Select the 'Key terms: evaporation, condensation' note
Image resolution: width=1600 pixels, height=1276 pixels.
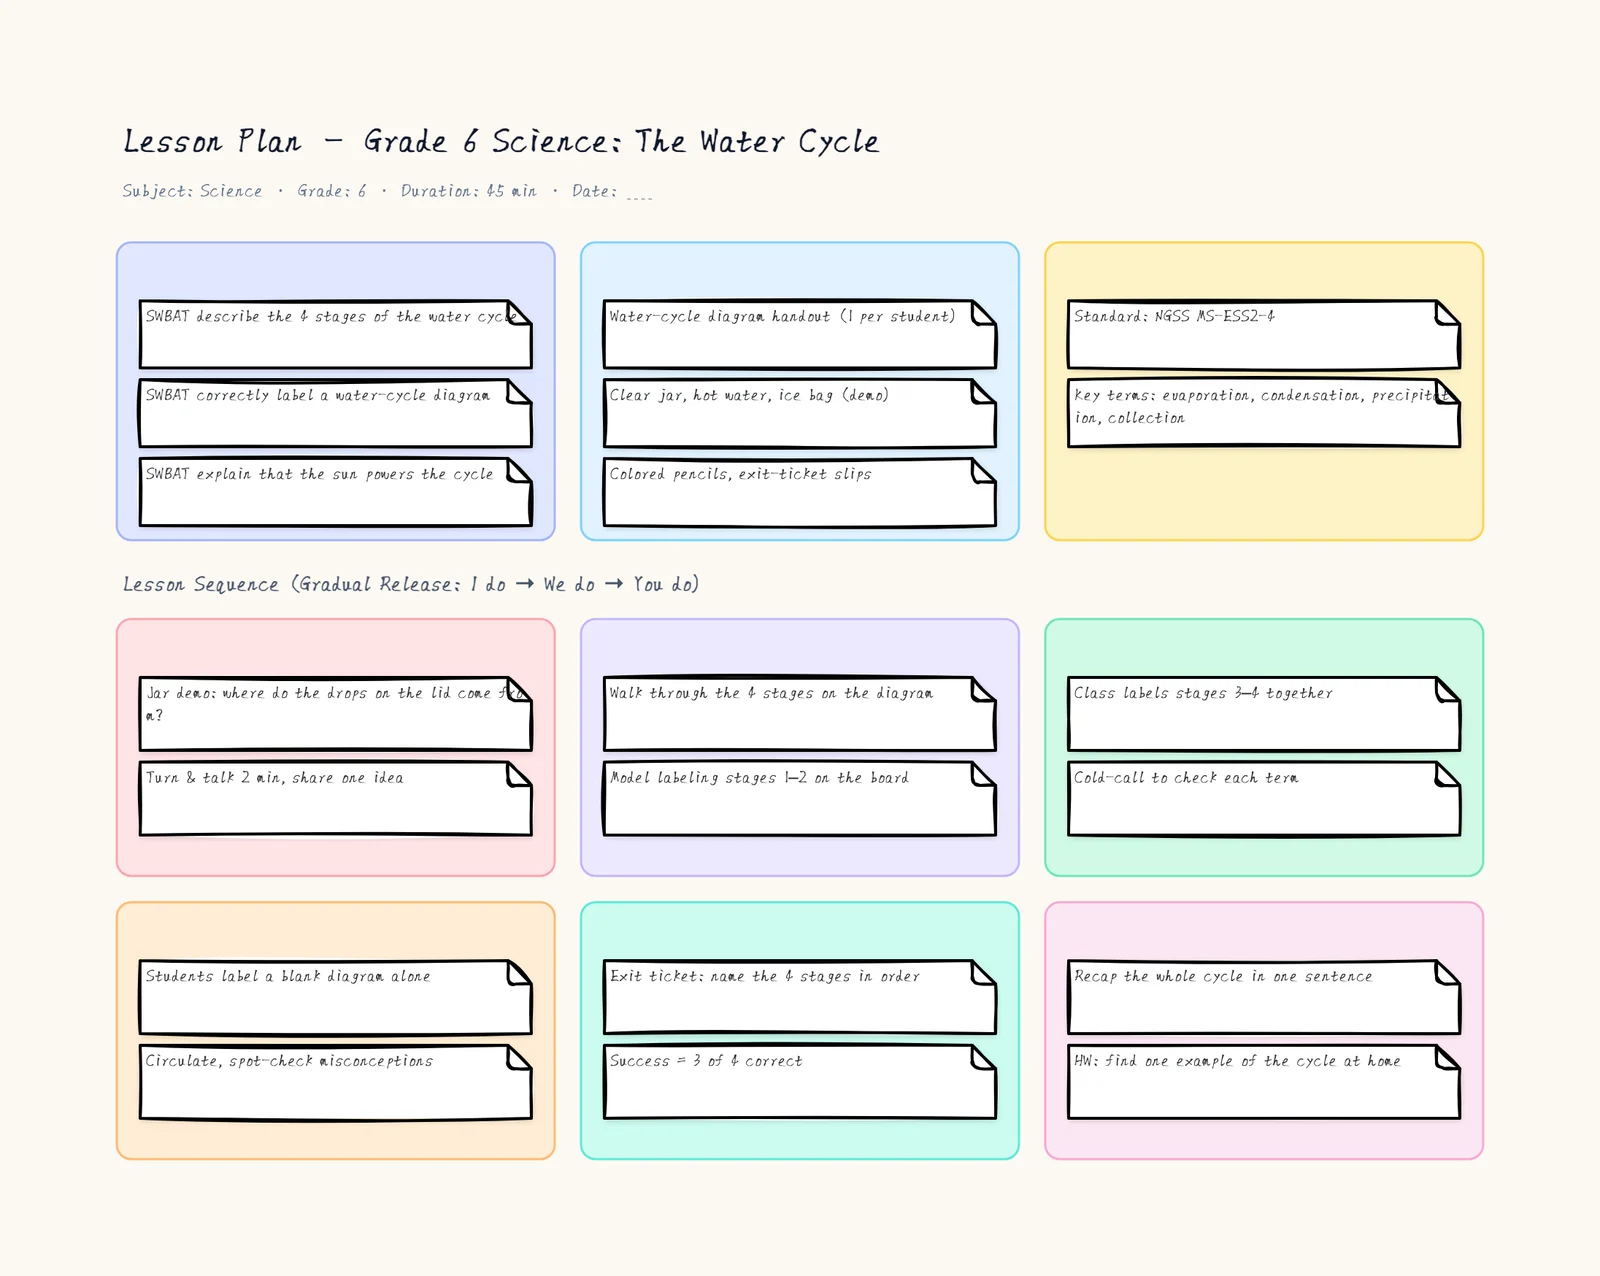[1264, 413]
